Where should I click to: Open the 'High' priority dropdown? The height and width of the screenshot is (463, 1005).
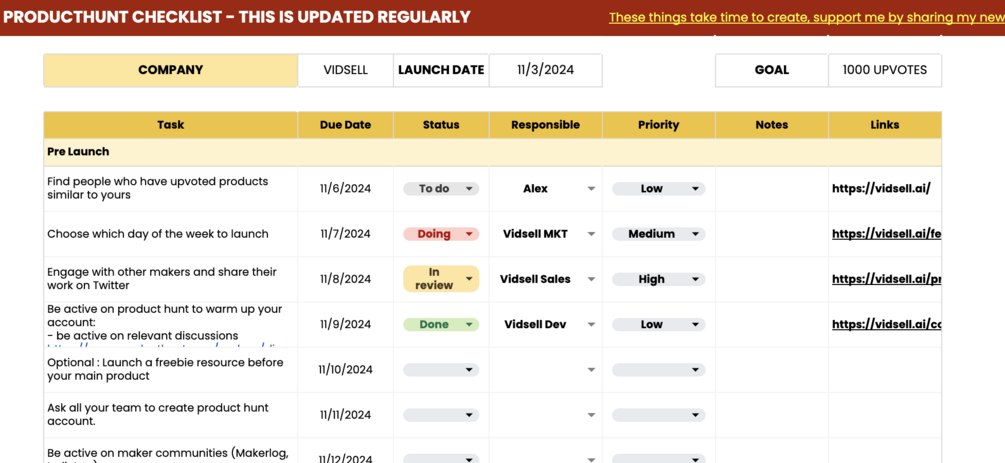(658, 279)
